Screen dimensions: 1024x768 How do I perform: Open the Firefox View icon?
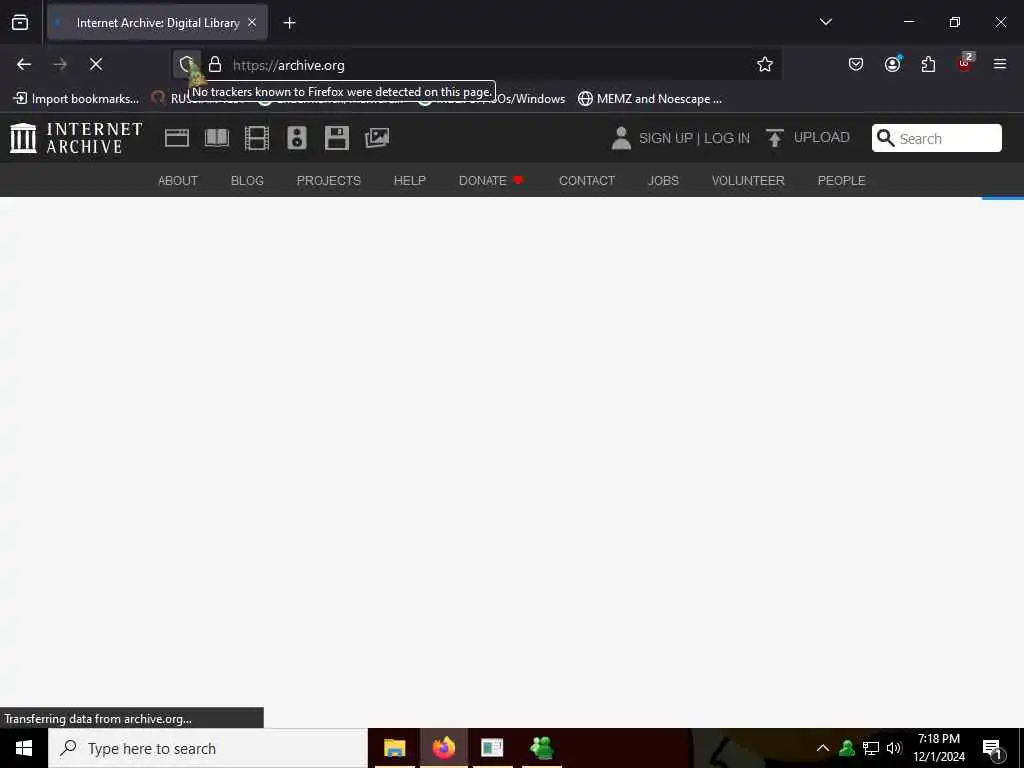pyautogui.click(x=20, y=23)
